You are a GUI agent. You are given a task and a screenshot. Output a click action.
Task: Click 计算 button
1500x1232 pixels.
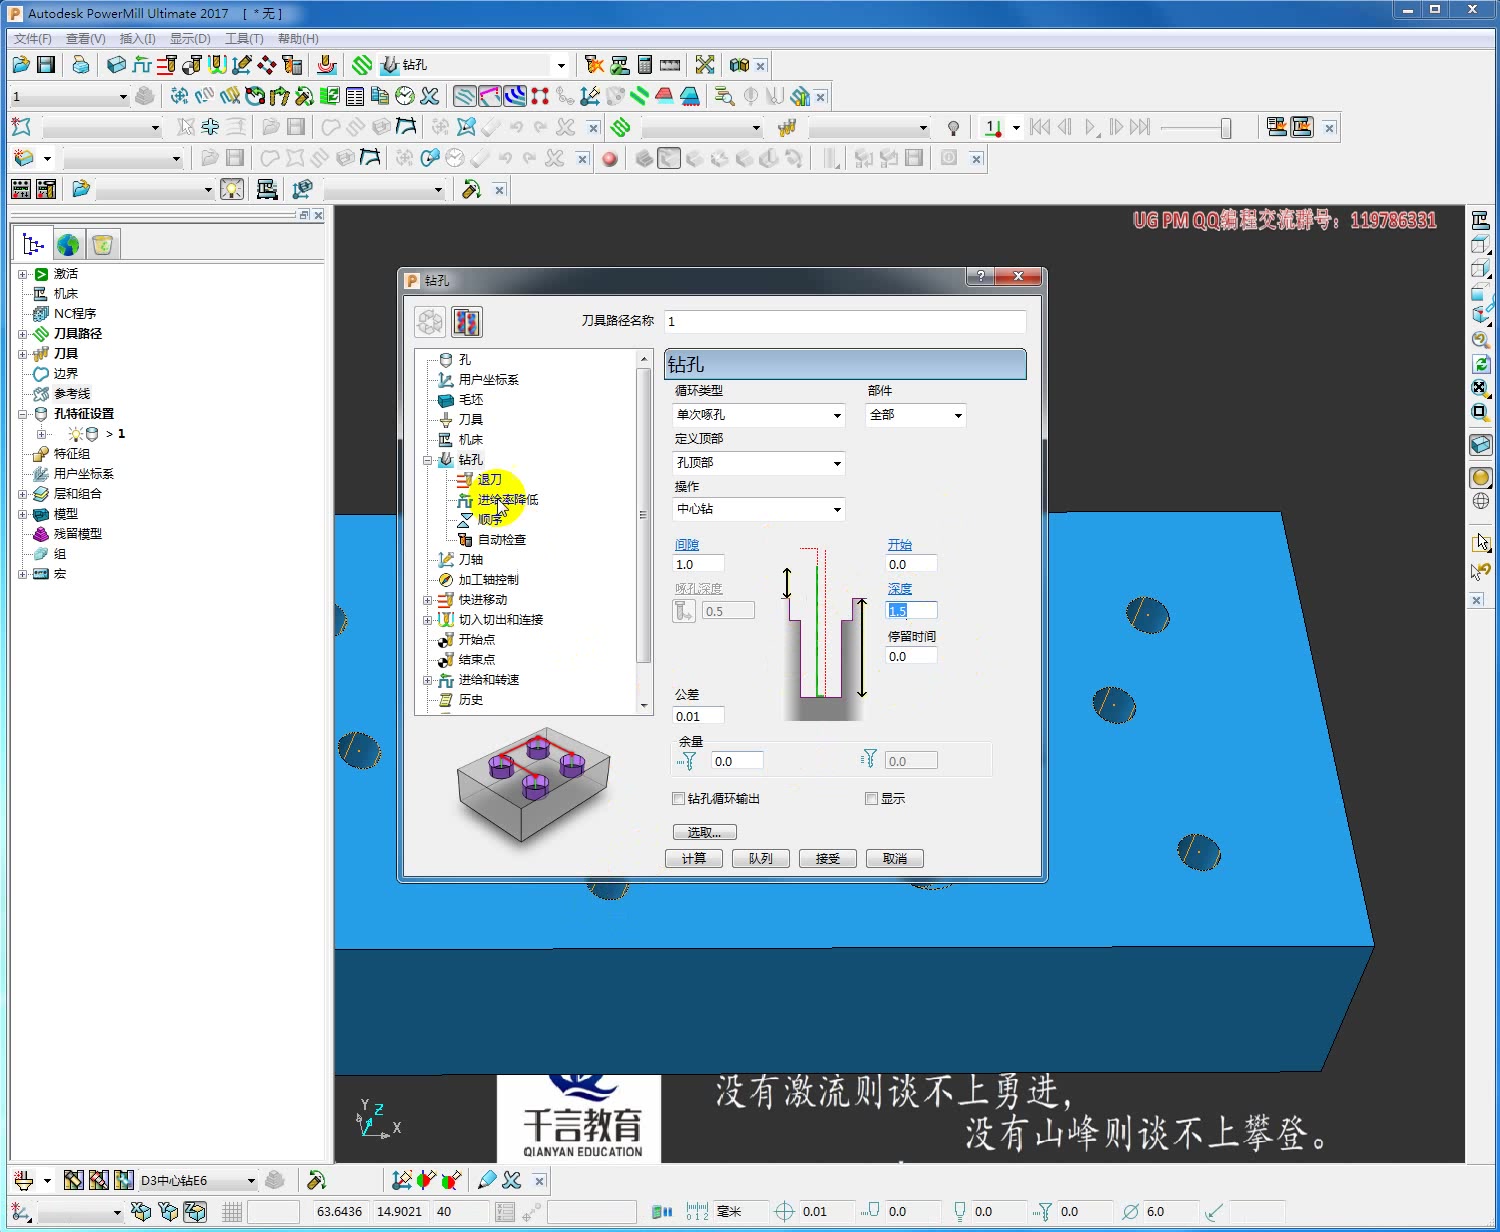coord(694,859)
